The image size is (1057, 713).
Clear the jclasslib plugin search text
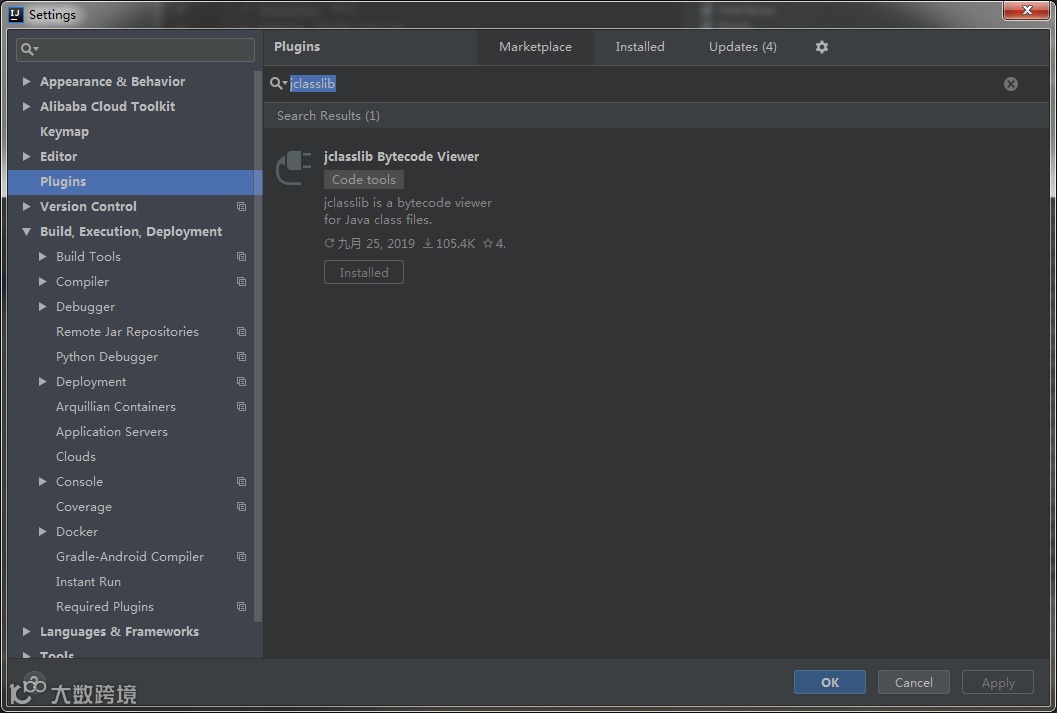[x=1010, y=84]
